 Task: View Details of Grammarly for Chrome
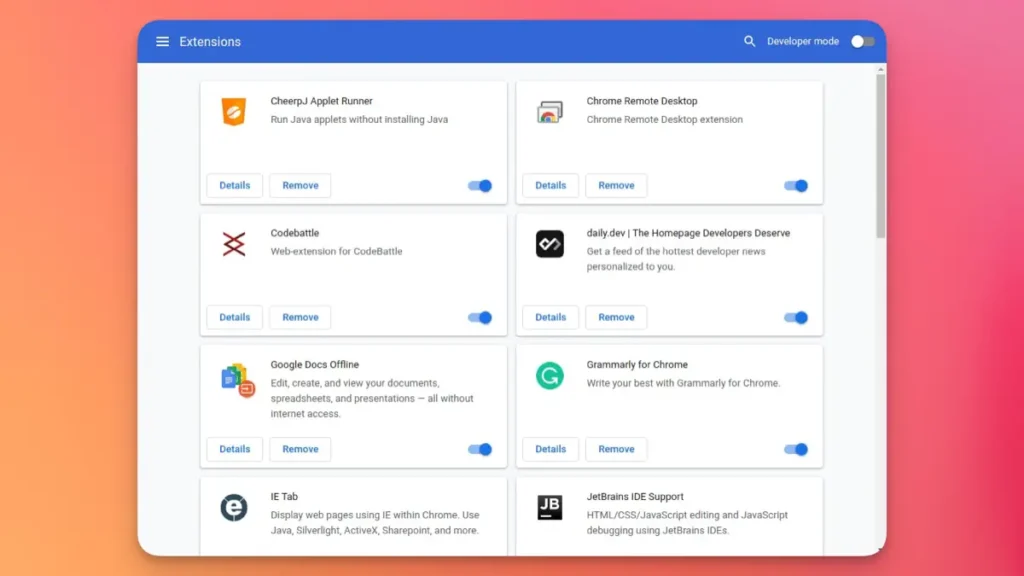click(x=550, y=449)
